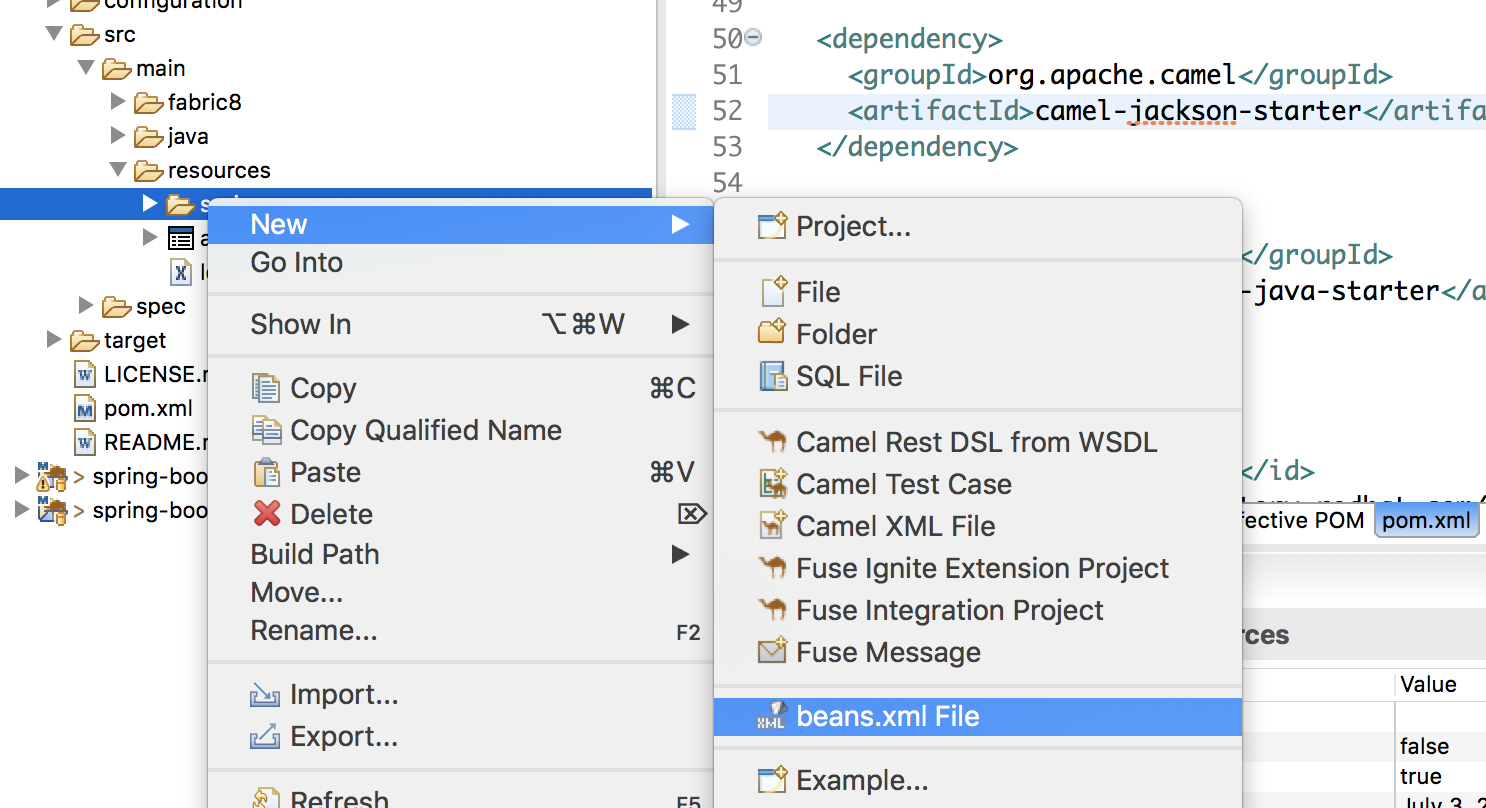Click line 52 marker in editor gutter
Image resolution: width=1486 pixels, height=808 pixels.
[x=684, y=111]
